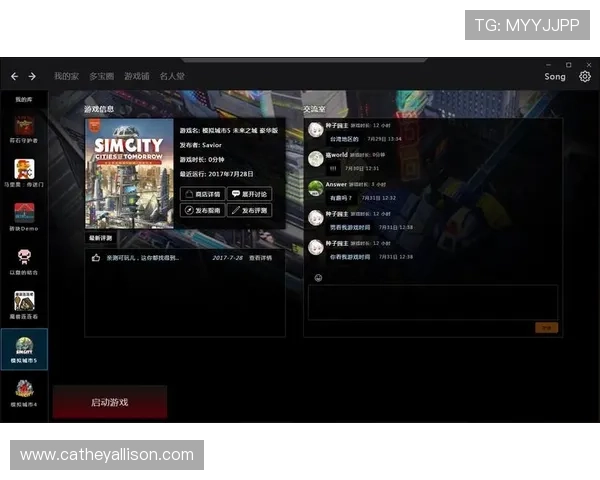This screenshot has height=480, width=600.
Task: Select the 模拟城市5 library entry
Action: click(24, 349)
